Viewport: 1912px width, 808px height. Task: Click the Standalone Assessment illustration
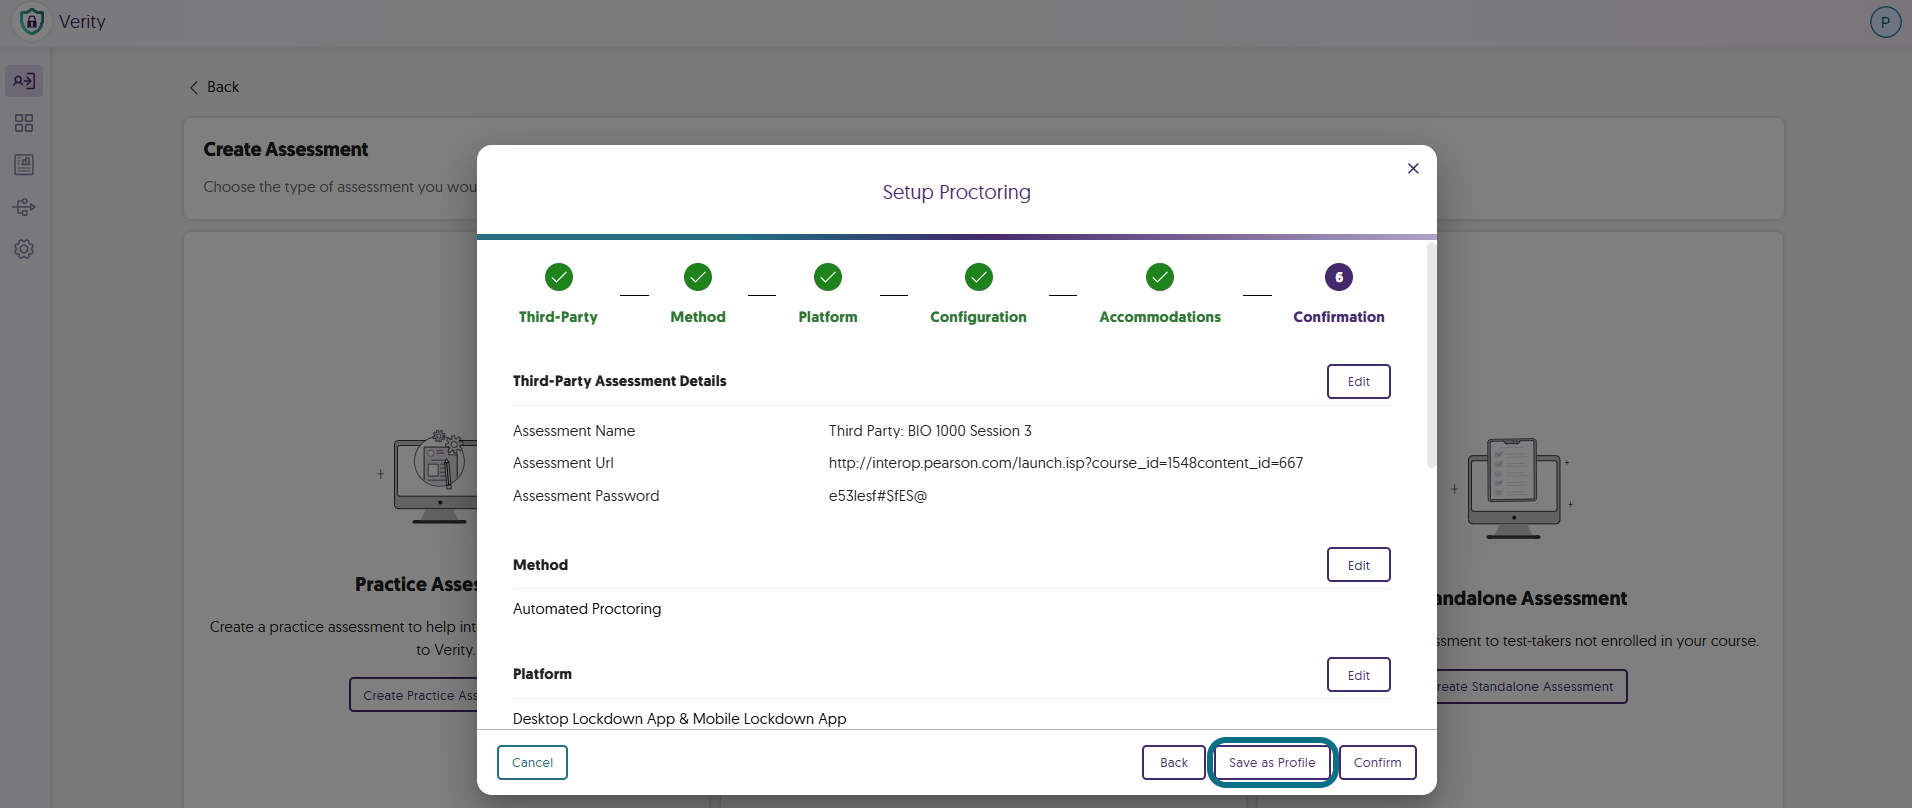[x=1513, y=488]
